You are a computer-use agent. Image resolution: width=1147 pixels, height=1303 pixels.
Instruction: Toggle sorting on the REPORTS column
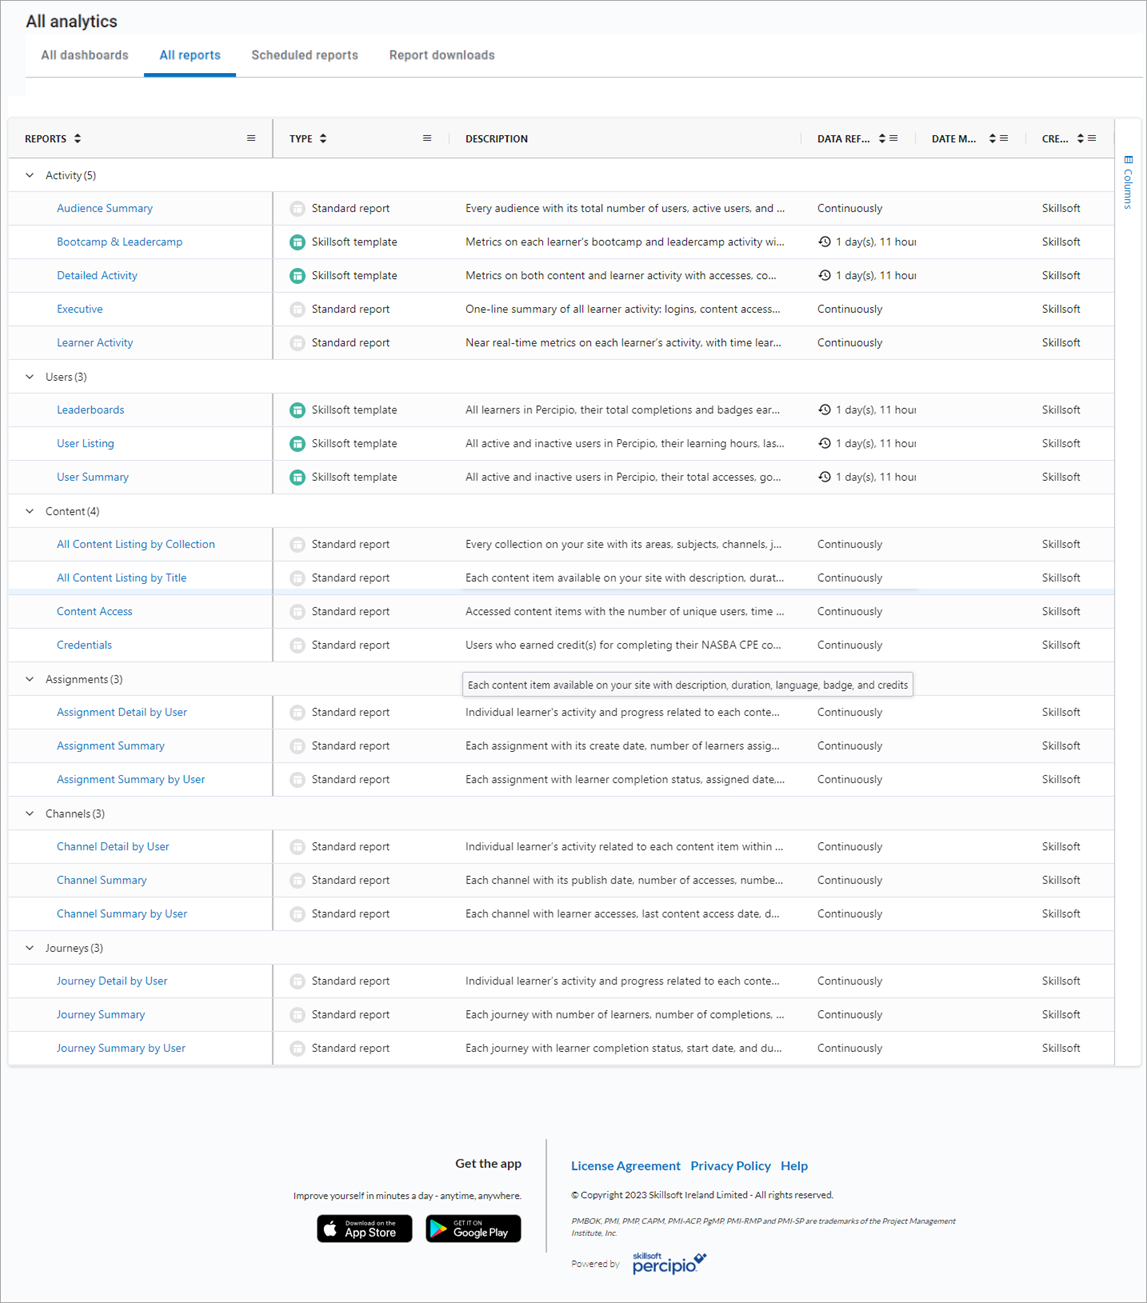pyautogui.click(x=77, y=139)
